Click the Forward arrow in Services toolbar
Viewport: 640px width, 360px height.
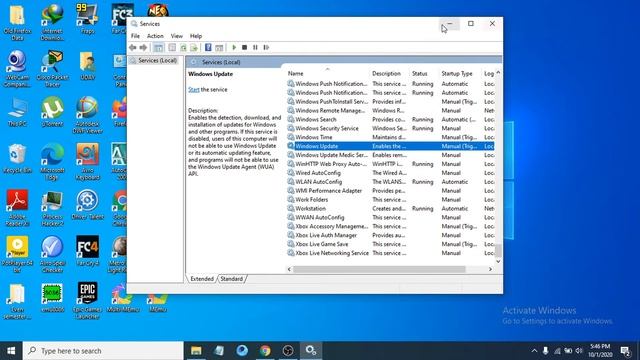[x=143, y=48]
